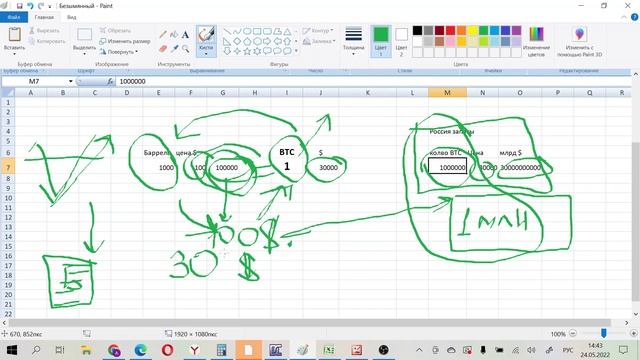640x360 pixels.
Task: Open the Кисти brushes dropdown arrow
Action: (206, 54)
